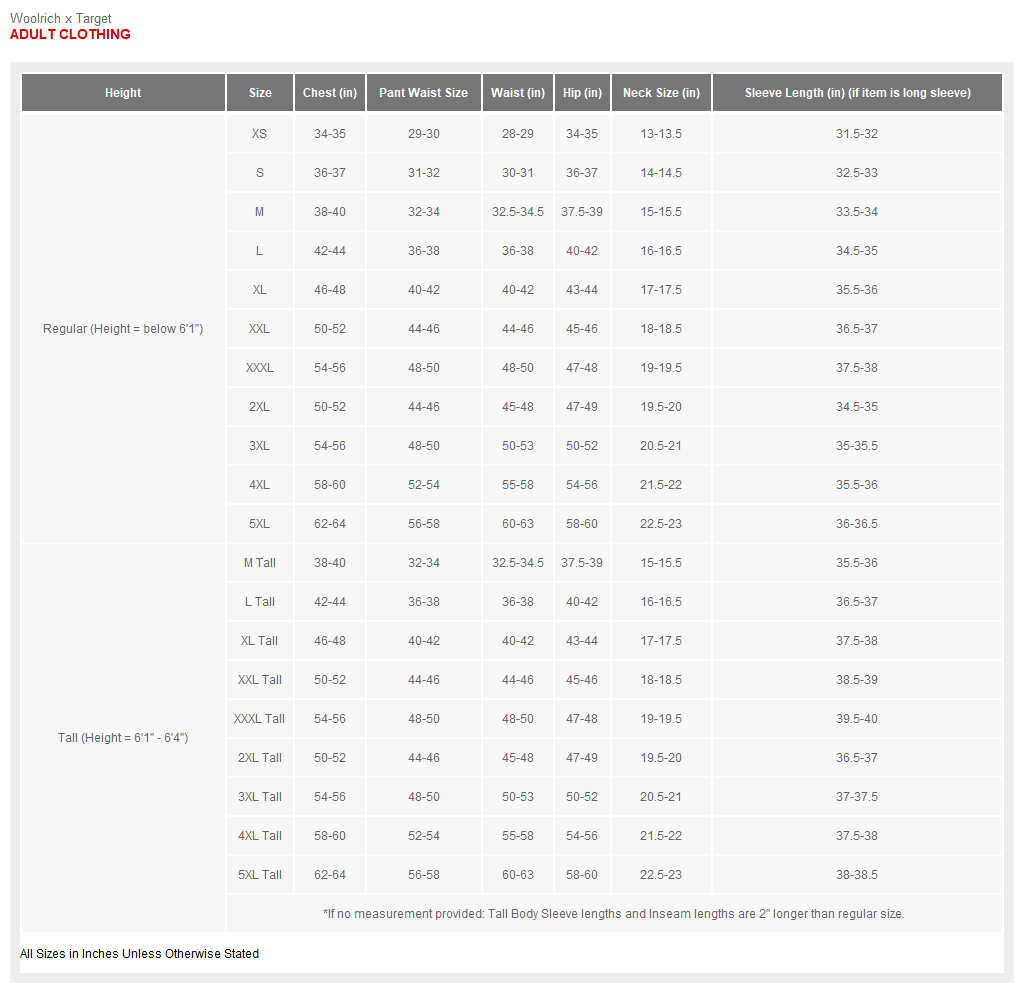Select the Size column header
Screen dimensions: 1024x998
click(x=260, y=93)
